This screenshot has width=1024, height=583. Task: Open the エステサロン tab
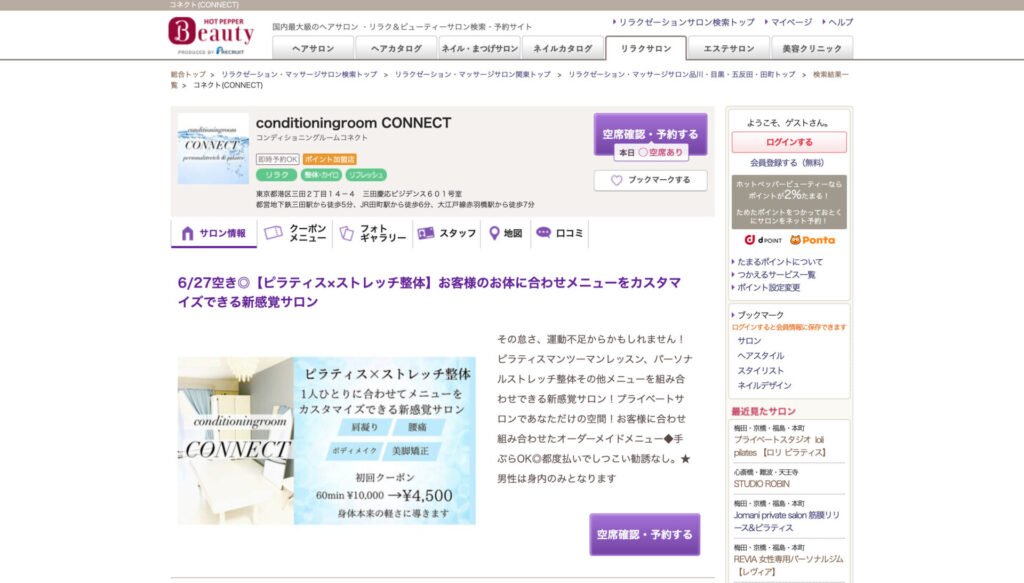(729, 48)
